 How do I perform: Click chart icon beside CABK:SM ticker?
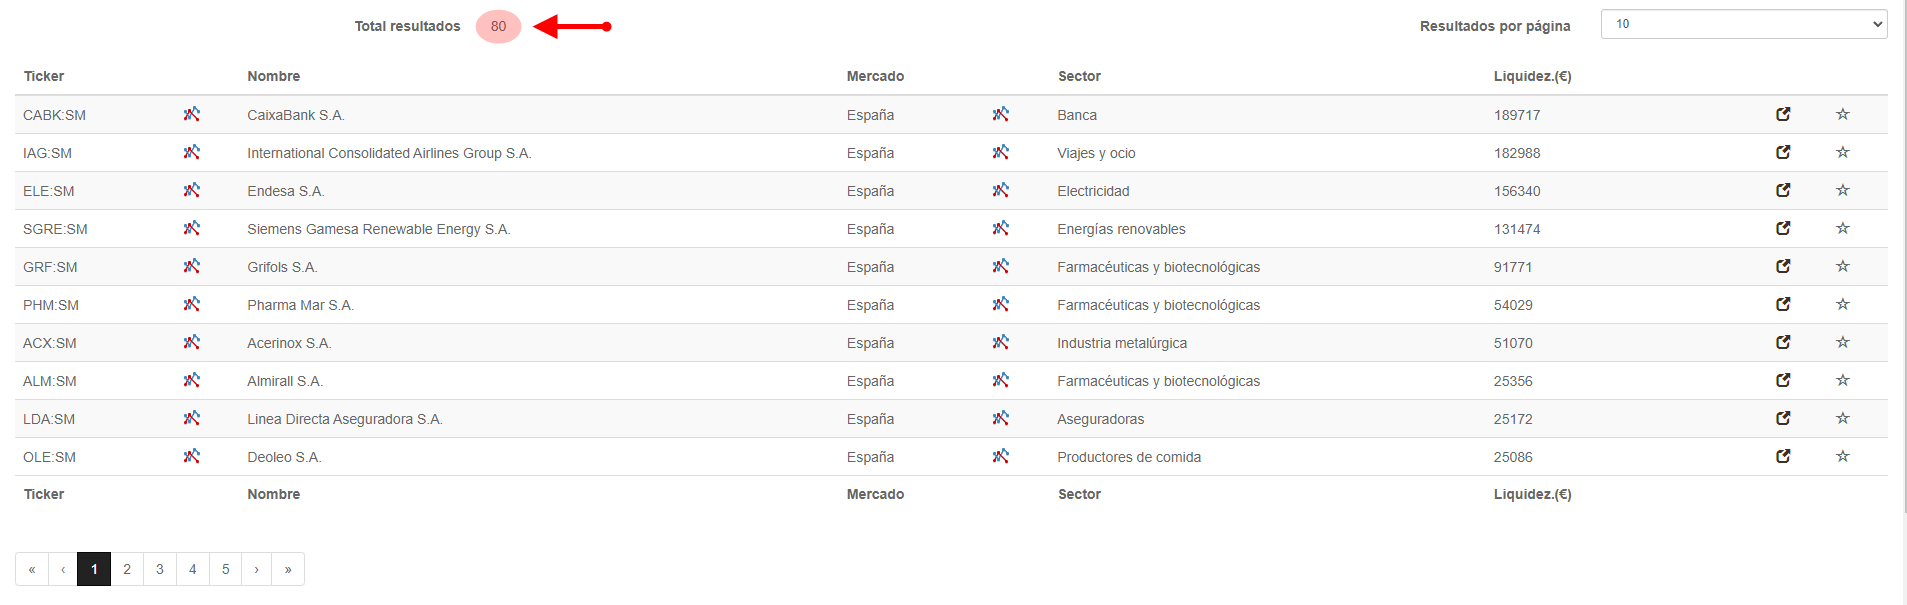pos(191,114)
